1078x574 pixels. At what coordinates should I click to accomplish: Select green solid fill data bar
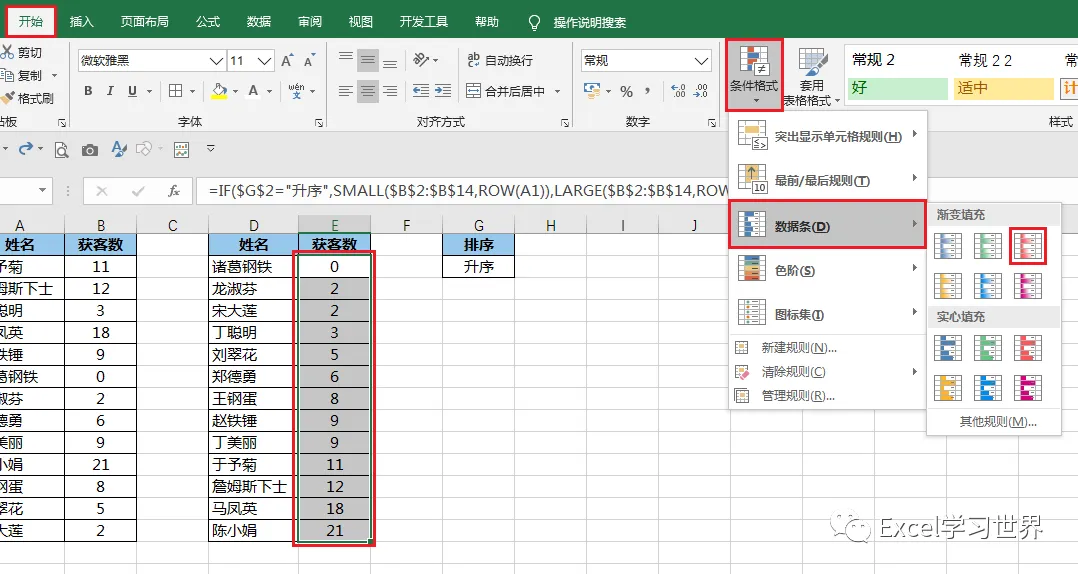tap(988, 349)
